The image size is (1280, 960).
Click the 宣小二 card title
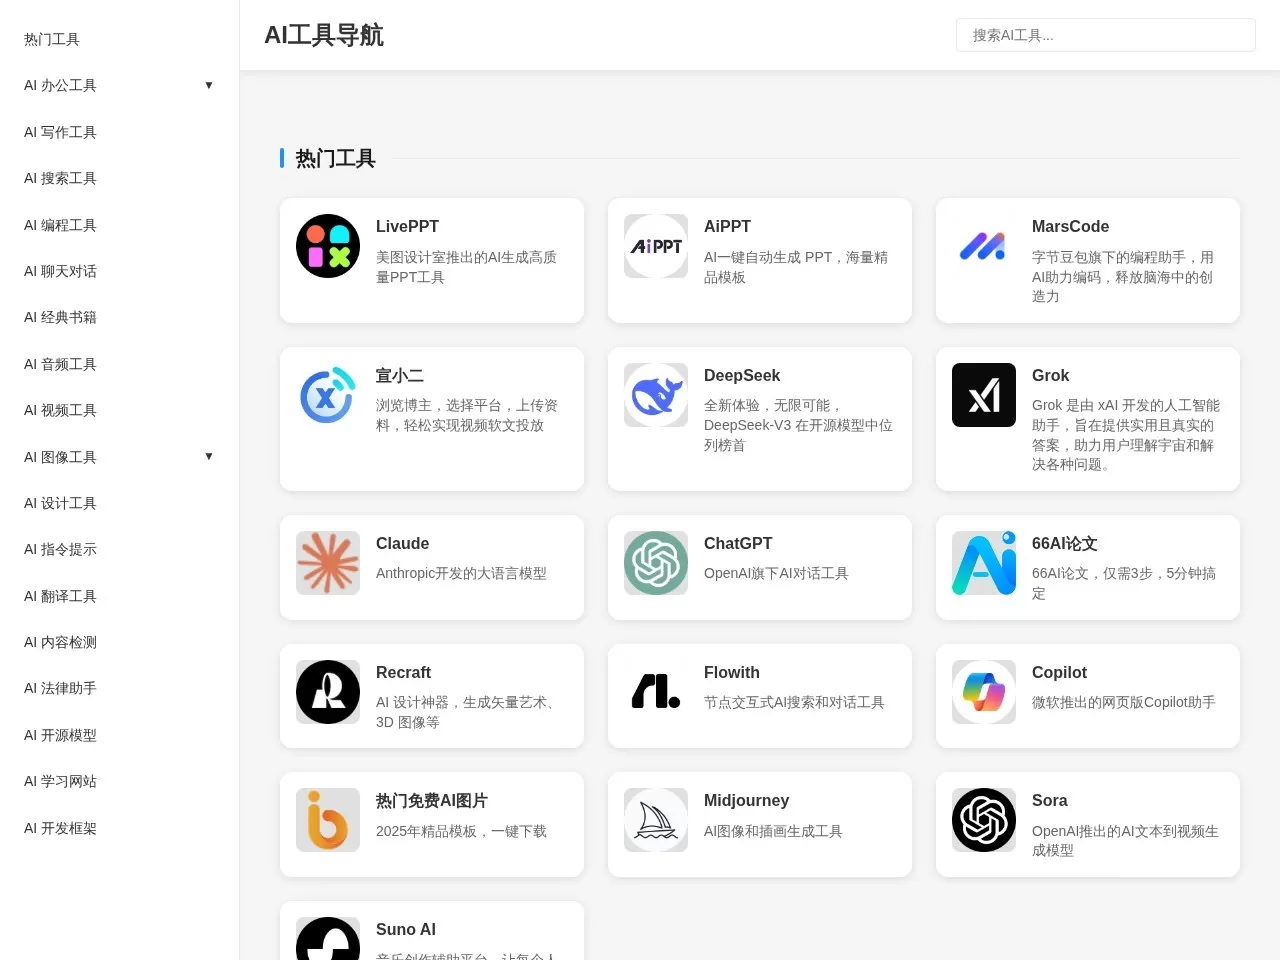[x=400, y=376]
